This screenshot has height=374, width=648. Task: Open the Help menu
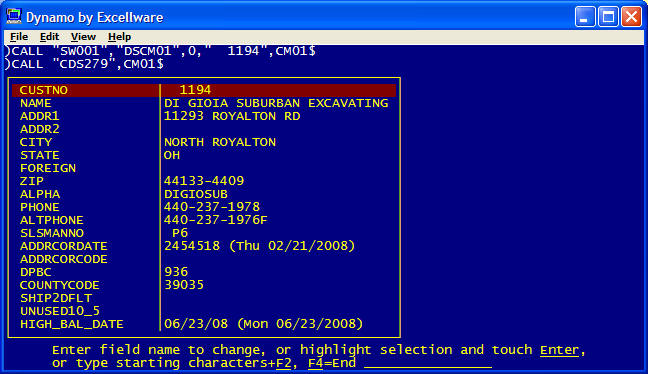(119, 37)
